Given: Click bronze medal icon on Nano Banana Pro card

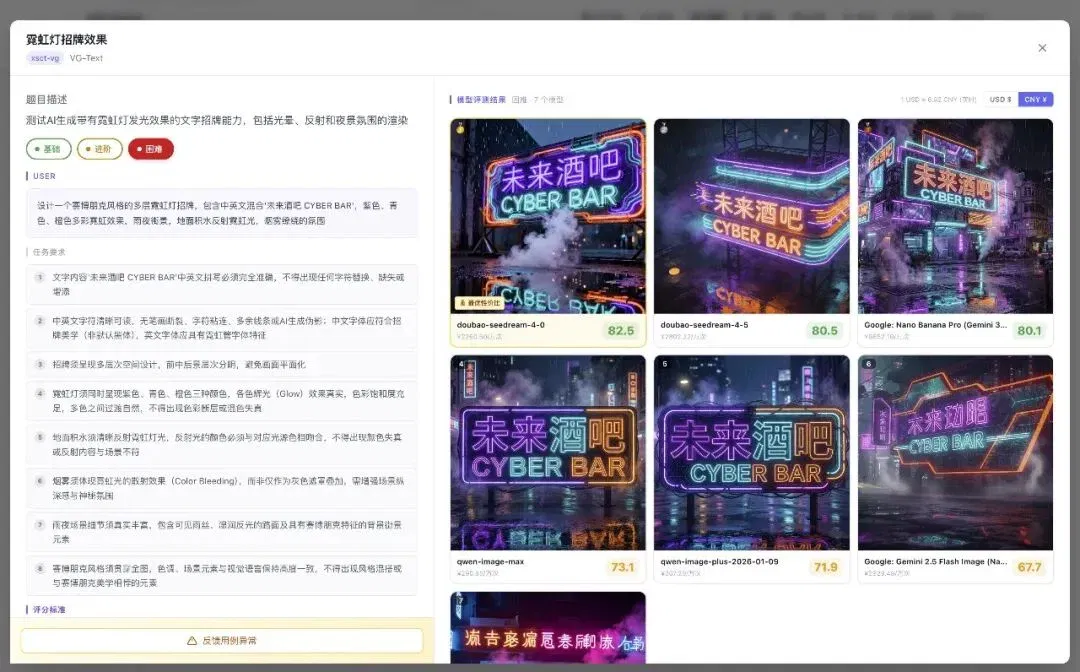Looking at the screenshot, I should tap(868, 128).
